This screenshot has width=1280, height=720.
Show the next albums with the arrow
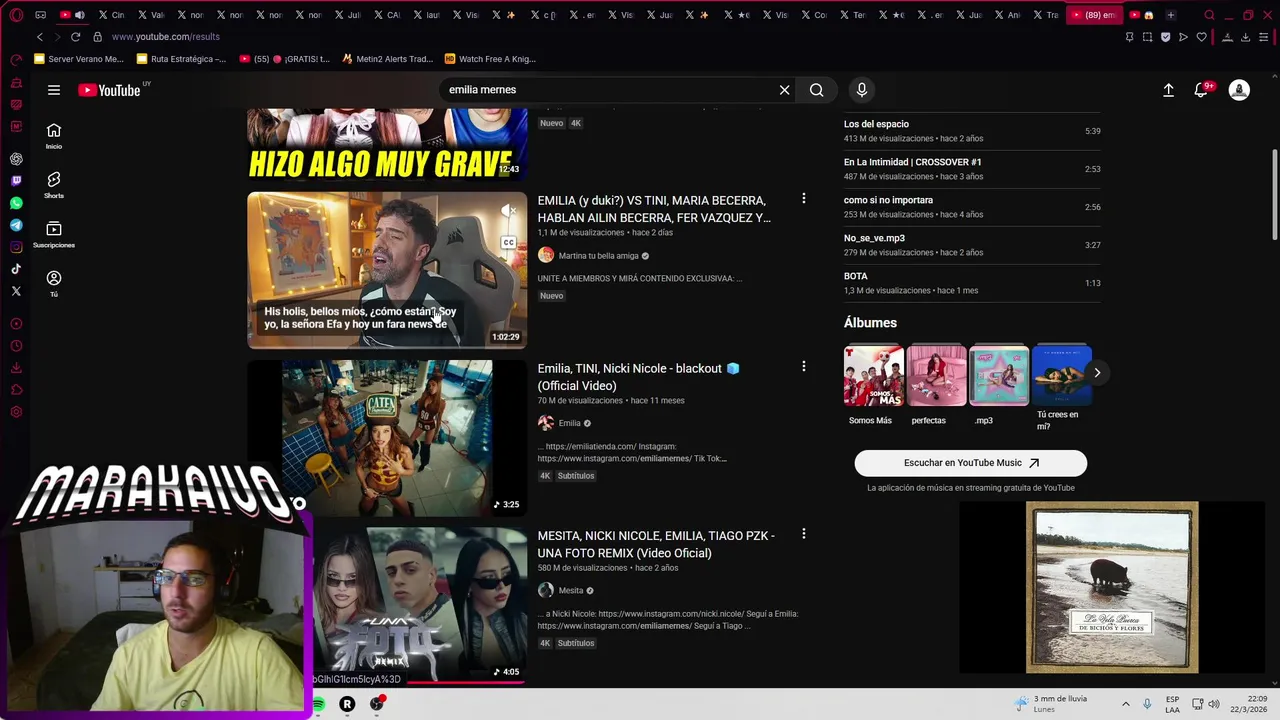point(1097,373)
